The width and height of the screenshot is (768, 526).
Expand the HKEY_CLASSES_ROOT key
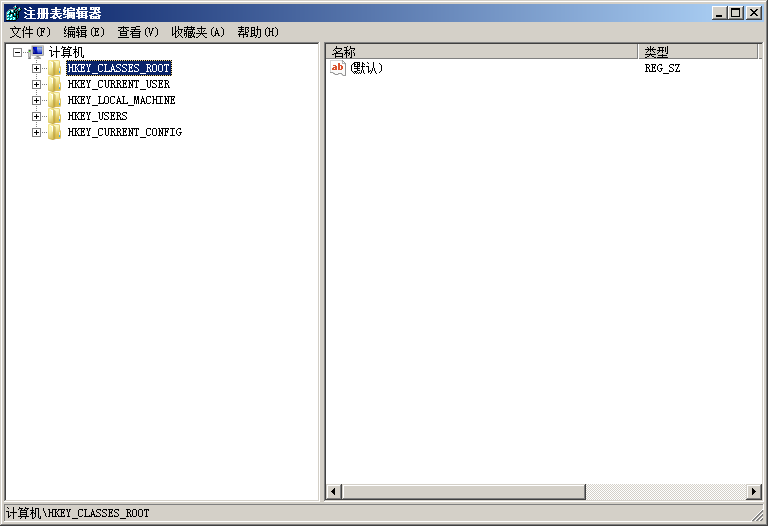36,69
